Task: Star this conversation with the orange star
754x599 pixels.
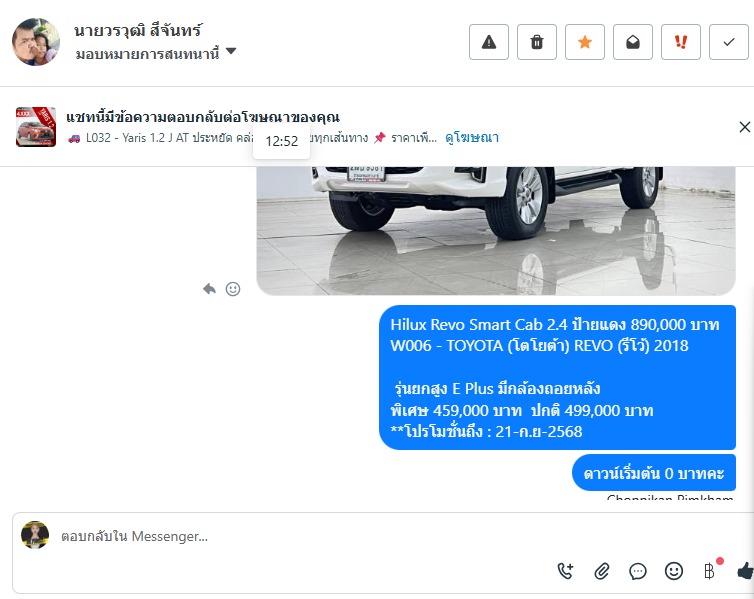Action: pyautogui.click(x=585, y=42)
